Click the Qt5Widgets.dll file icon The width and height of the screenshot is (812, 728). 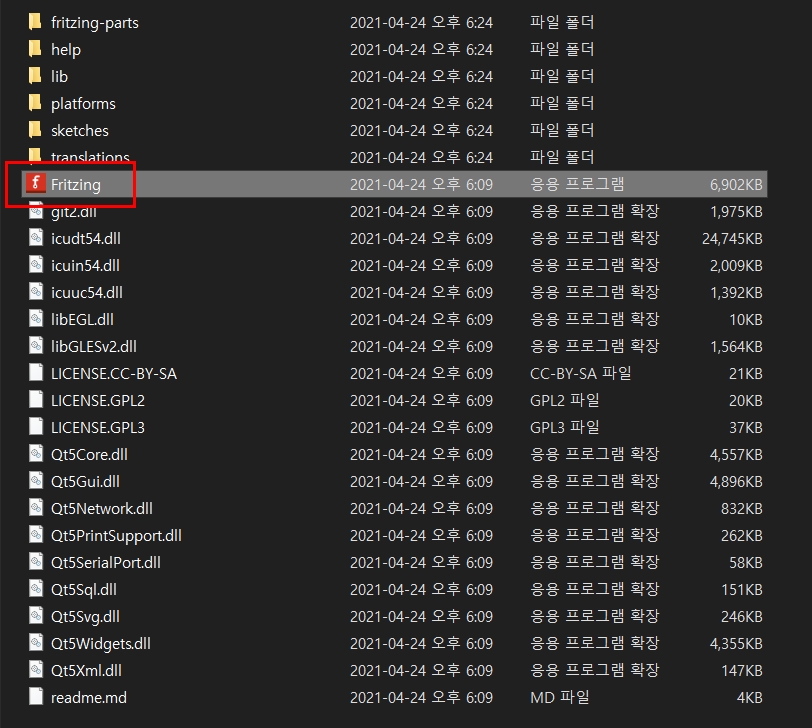(x=36, y=642)
